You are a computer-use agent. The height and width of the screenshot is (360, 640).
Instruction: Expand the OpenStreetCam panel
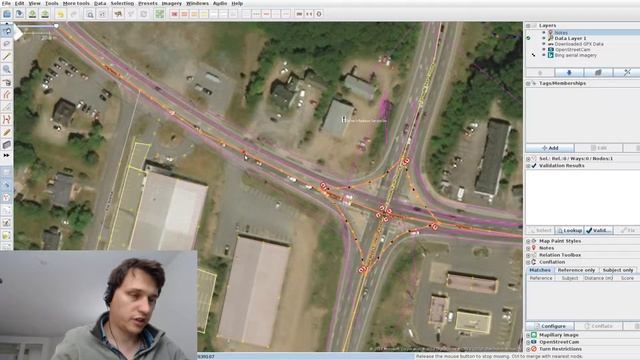(528, 342)
